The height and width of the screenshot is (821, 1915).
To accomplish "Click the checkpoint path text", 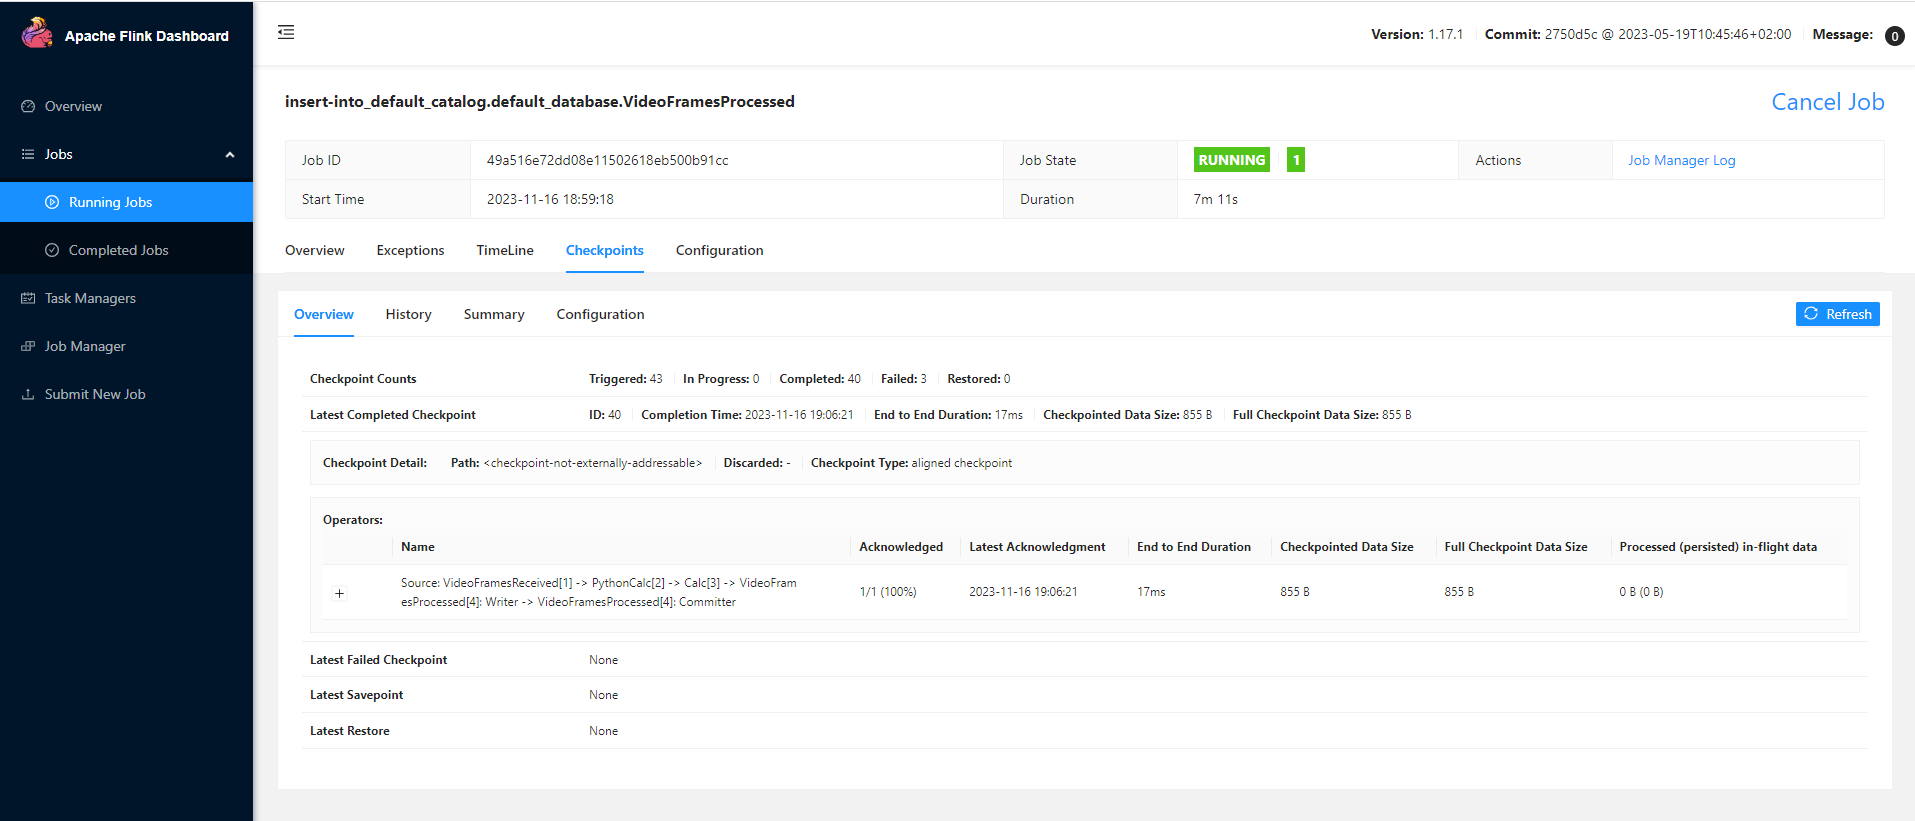I will [593, 463].
